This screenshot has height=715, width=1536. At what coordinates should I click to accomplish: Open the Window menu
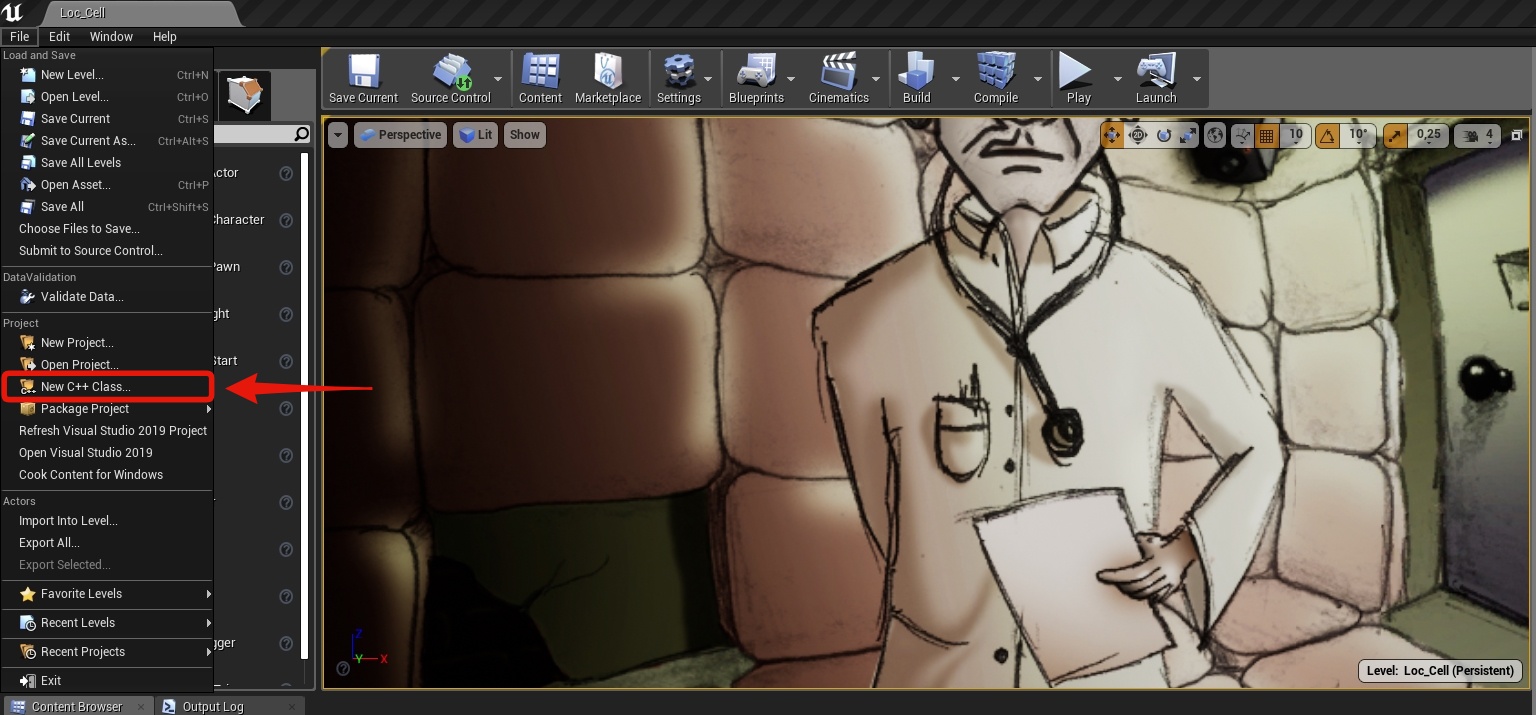tap(111, 37)
